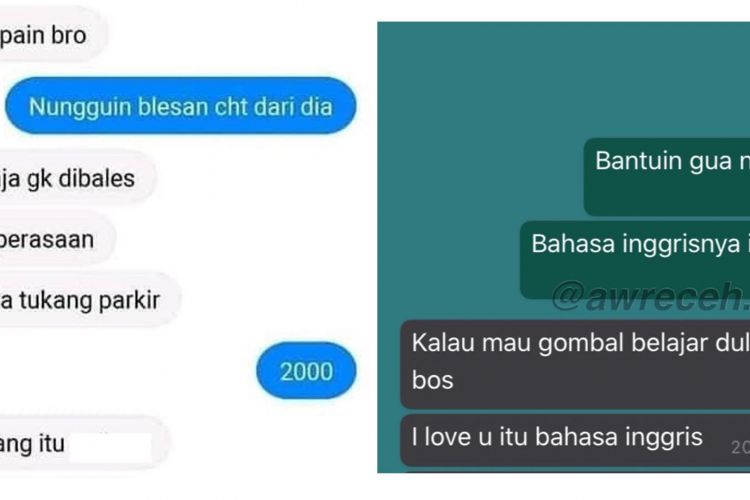Tap the 'gk dibales' reply bubble
Viewport: 750px width, 500px height.
point(77,178)
